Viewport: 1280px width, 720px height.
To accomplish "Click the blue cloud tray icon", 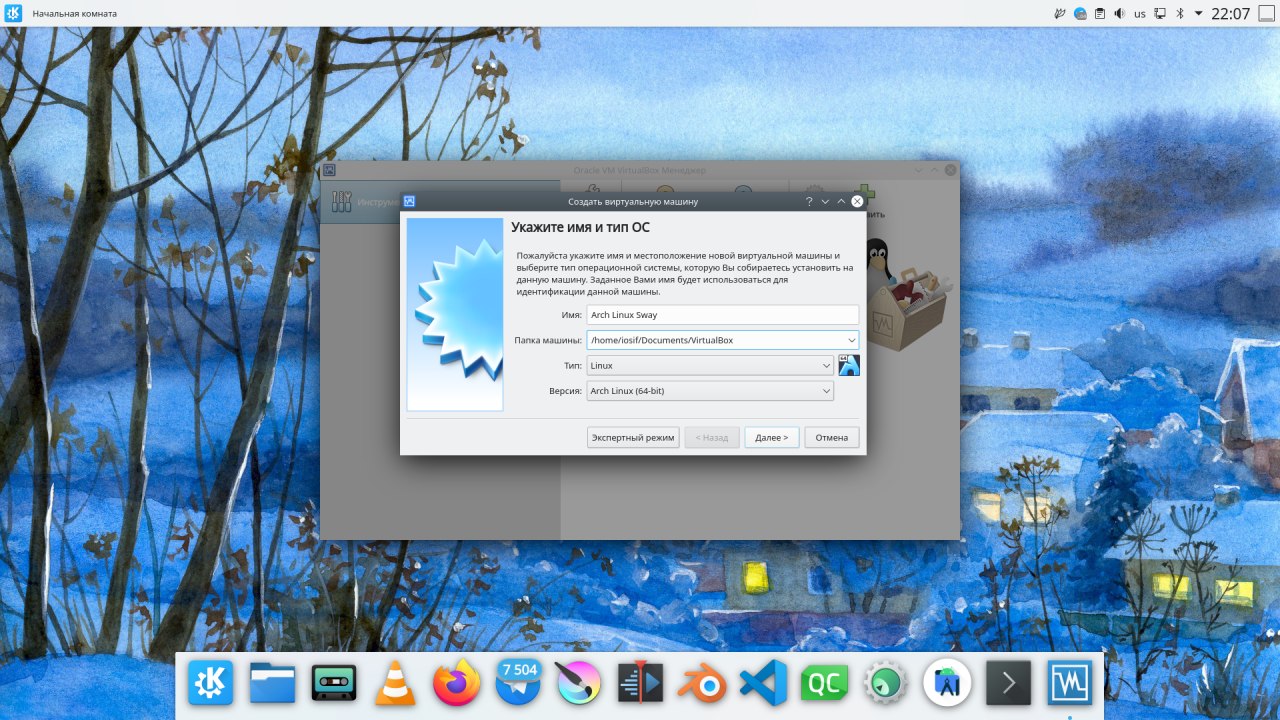I will coord(1081,14).
